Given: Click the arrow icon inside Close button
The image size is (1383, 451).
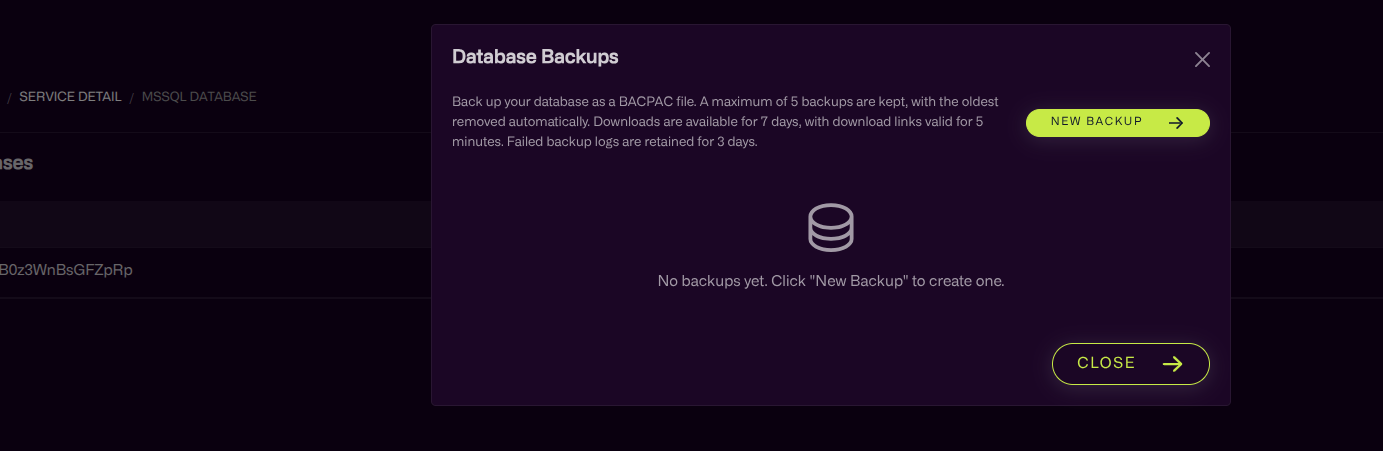Looking at the screenshot, I should (x=1173, y=364).
